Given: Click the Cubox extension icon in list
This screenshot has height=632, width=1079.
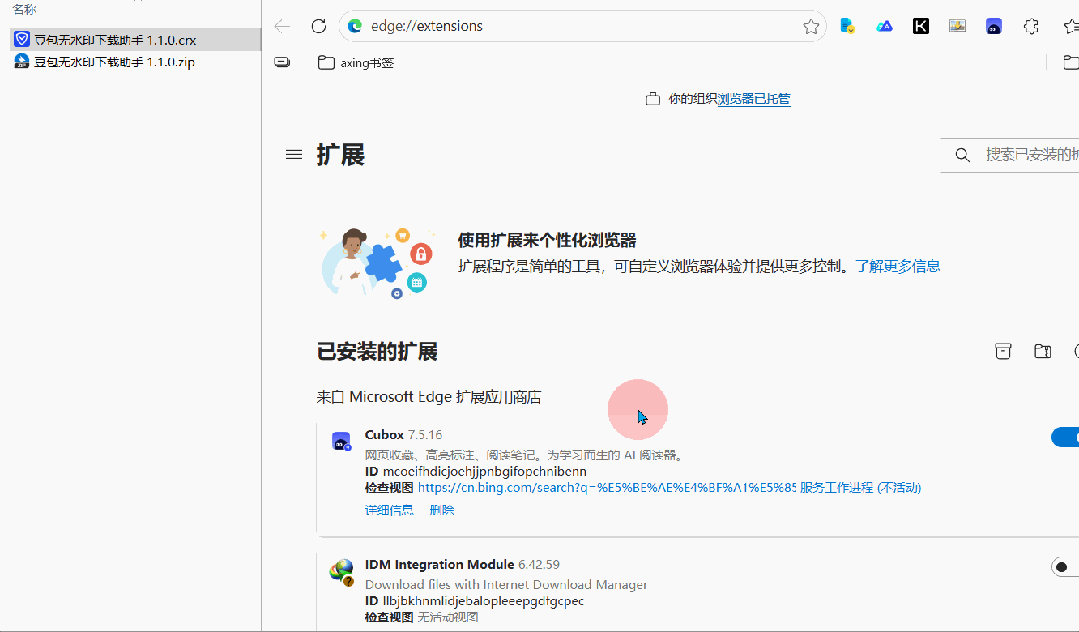Looking at the screenshot, I should [x=341, y=441].
